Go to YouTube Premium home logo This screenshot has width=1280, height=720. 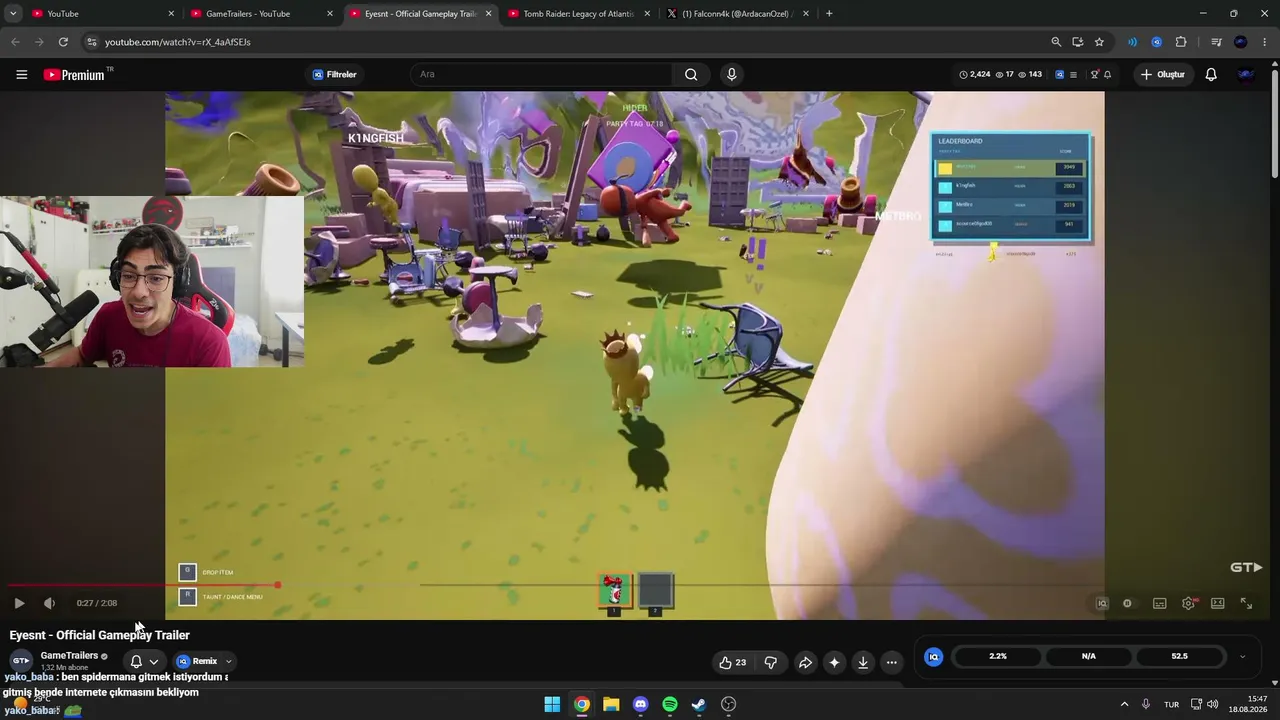coord(74,74)
